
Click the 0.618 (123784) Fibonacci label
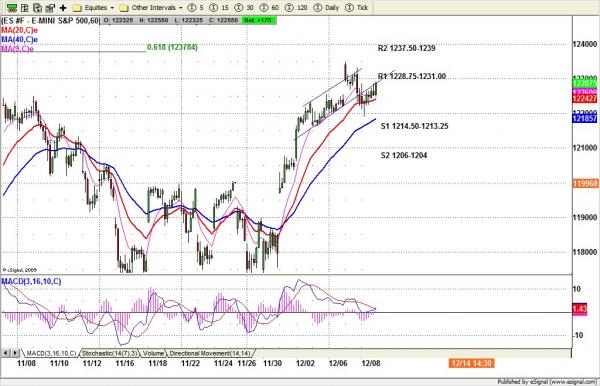[172, 47]
